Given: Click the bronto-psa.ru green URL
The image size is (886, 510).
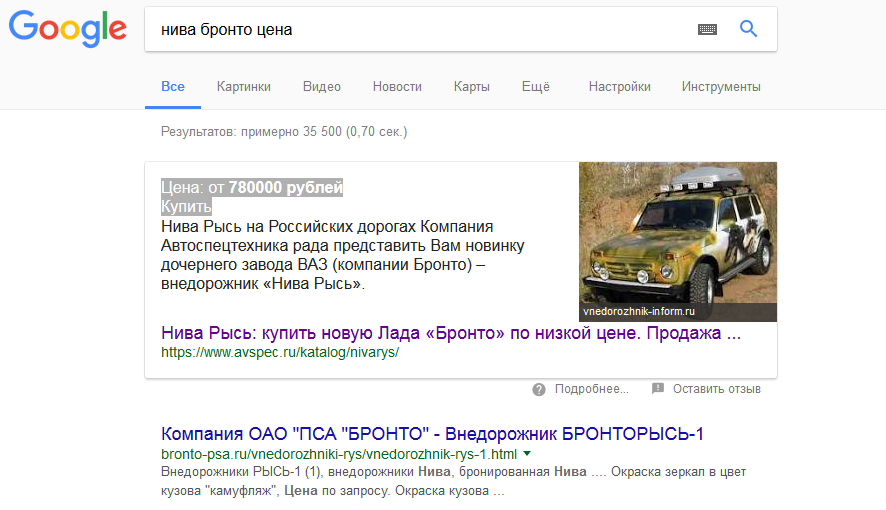Looking at the screenshot, I should click(338, 454).
